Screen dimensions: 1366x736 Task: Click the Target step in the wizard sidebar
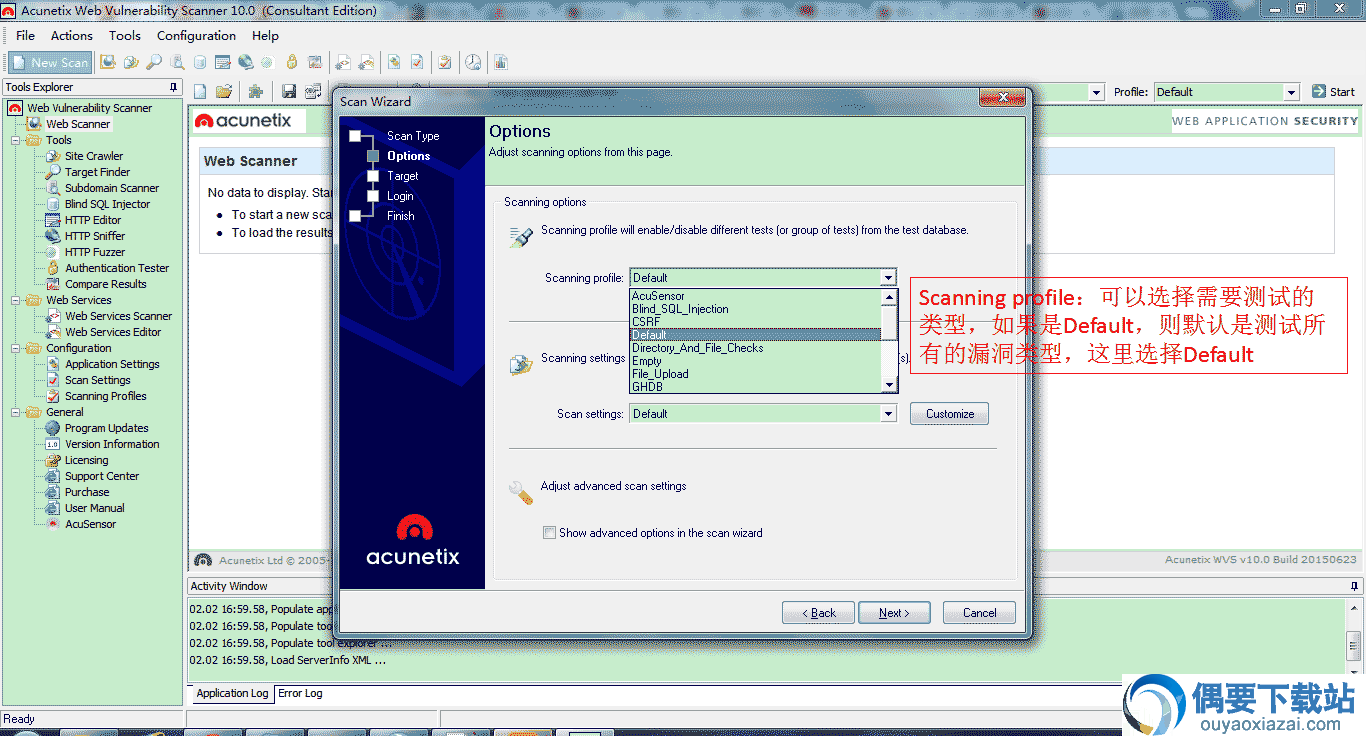pos(402,176)
